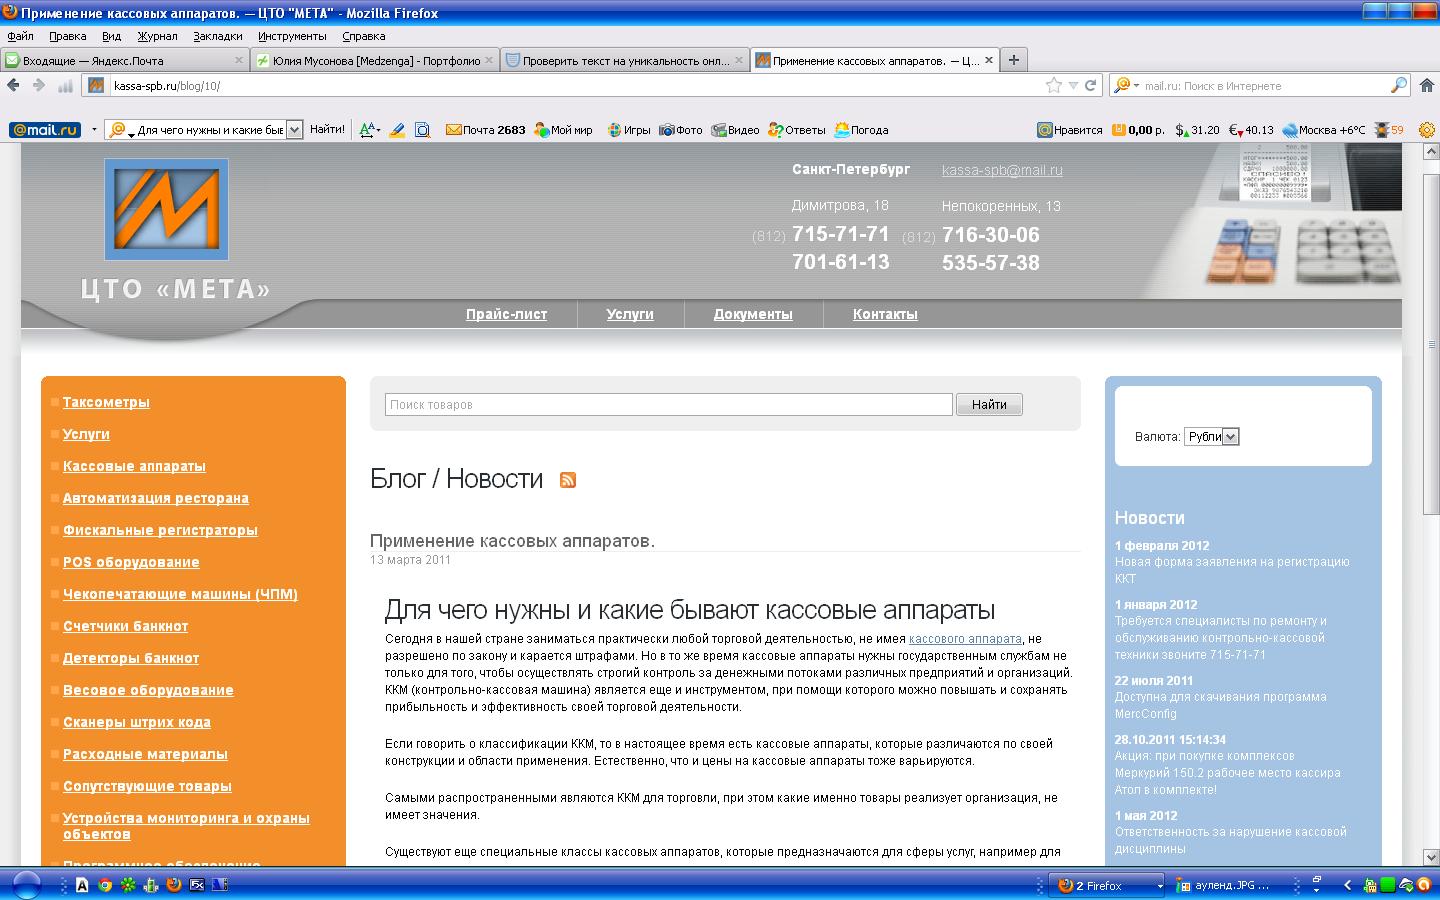Open Видео in the Mail.ru toolbar
This screenshot has height=900, width=1440.
tap(735, 130)
